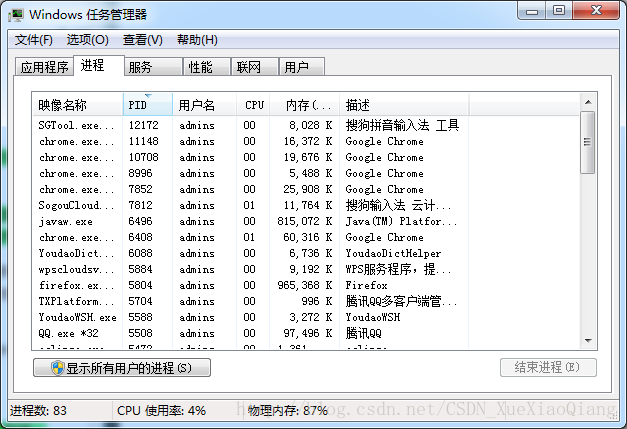Viewport: 627px width, 429px height.
Task: Click the shield icon on show-all-users button
Action: (58, 367)
